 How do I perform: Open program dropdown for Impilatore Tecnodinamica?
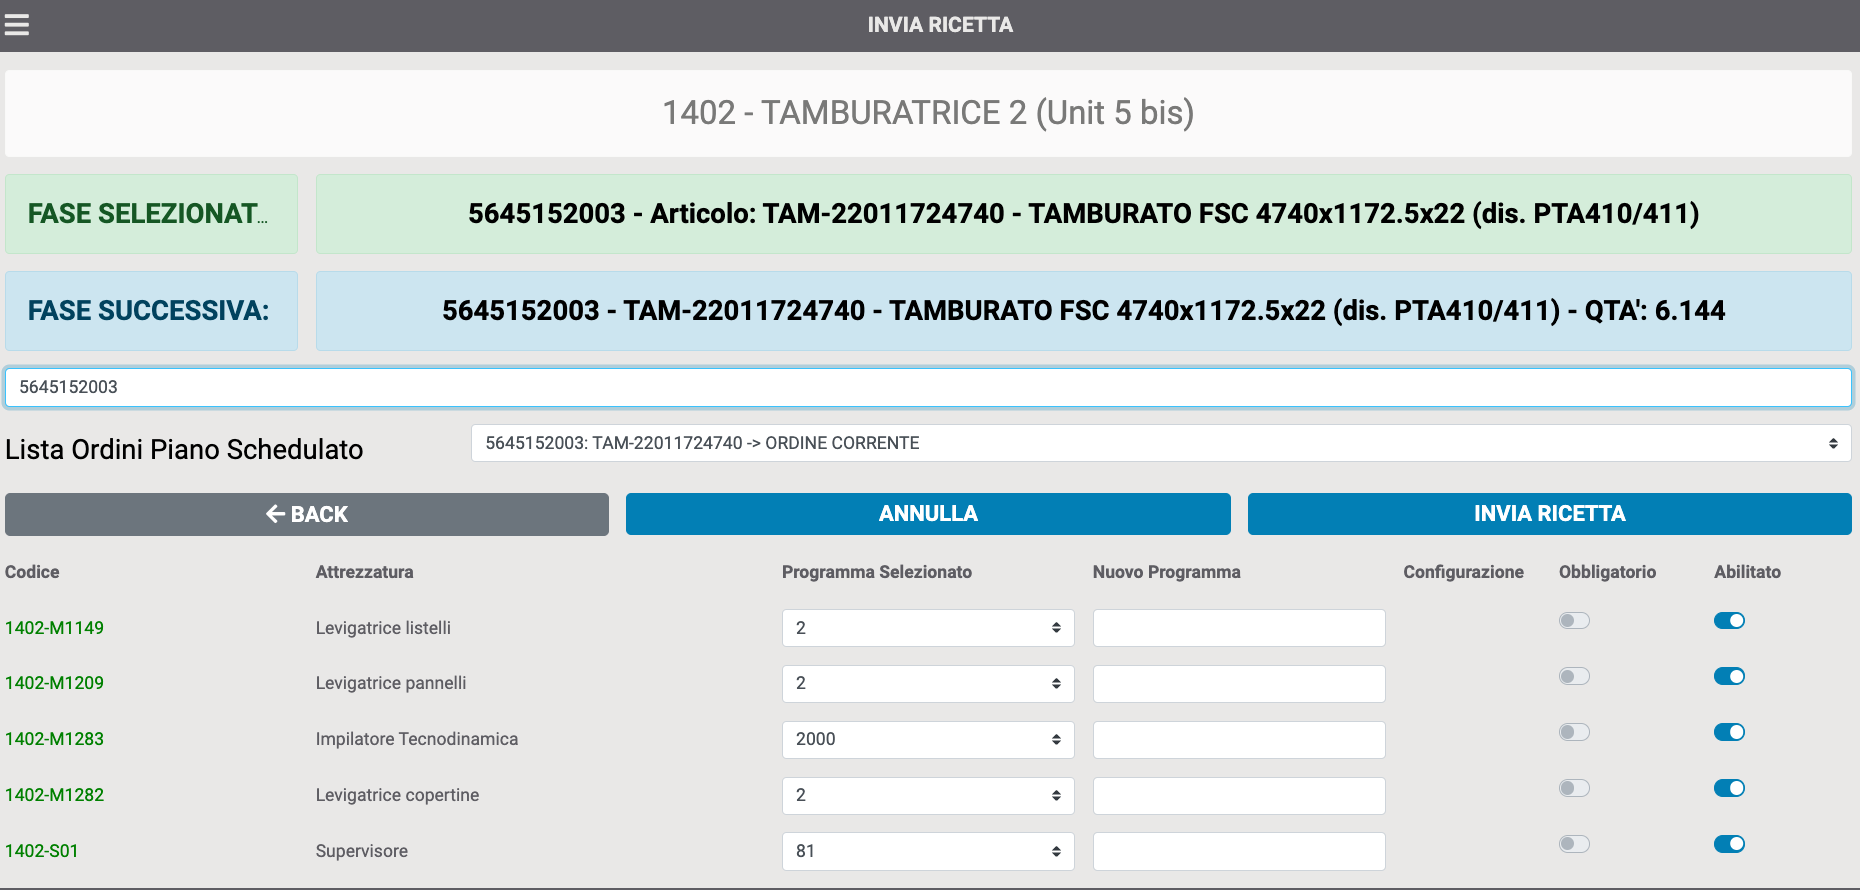tap(927, 739)
